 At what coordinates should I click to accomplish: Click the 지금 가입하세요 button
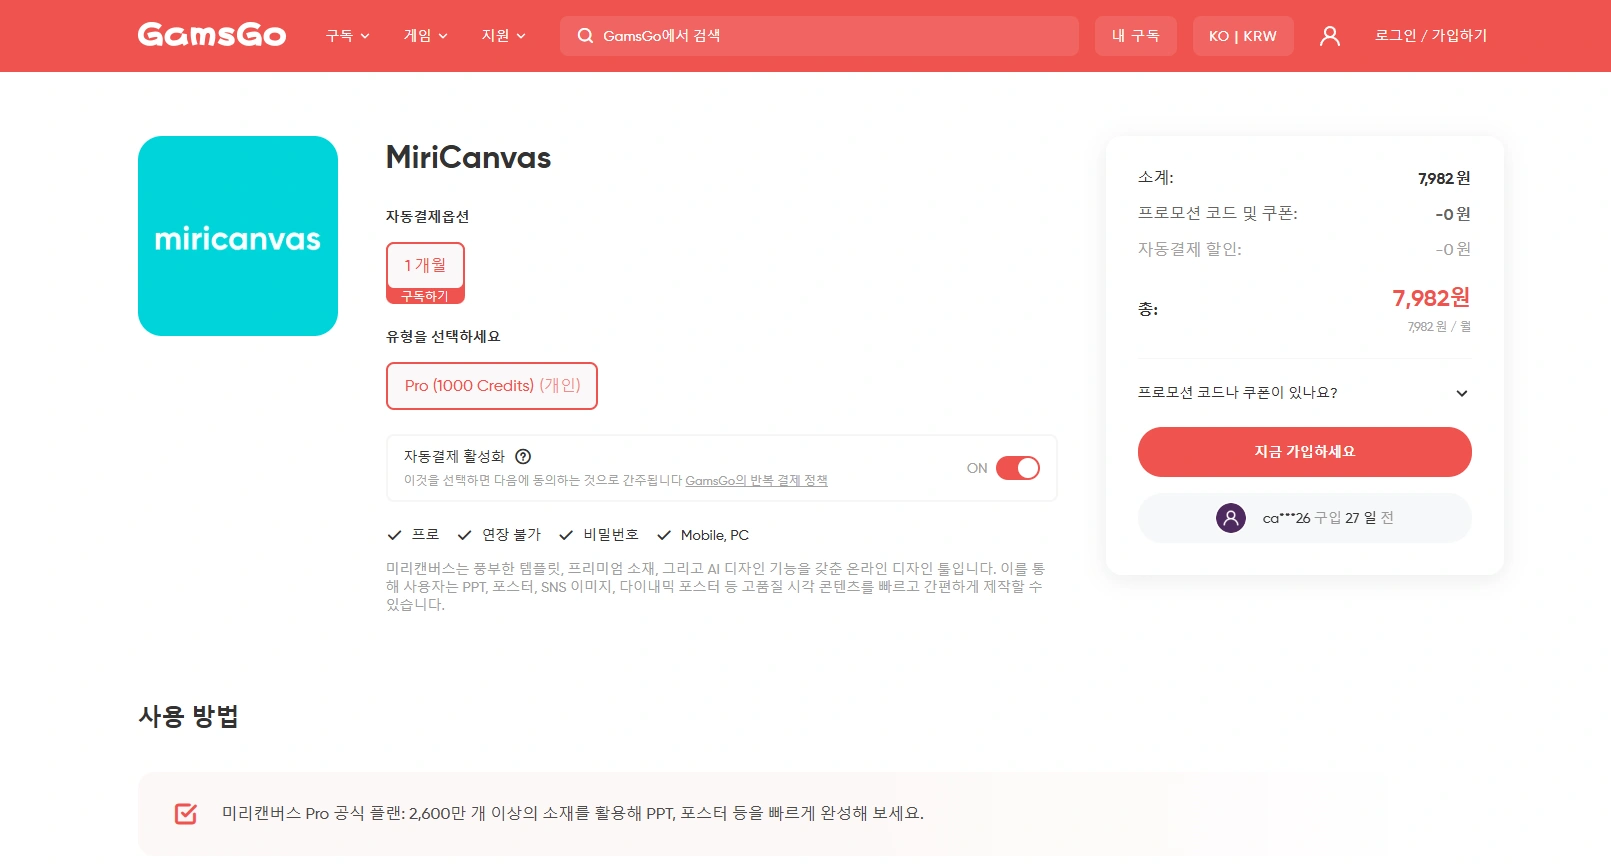click(1304, 452)
